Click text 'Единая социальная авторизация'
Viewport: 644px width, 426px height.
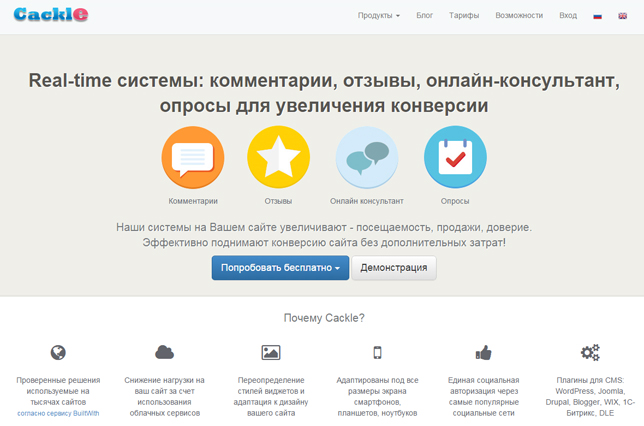point(483,386)
